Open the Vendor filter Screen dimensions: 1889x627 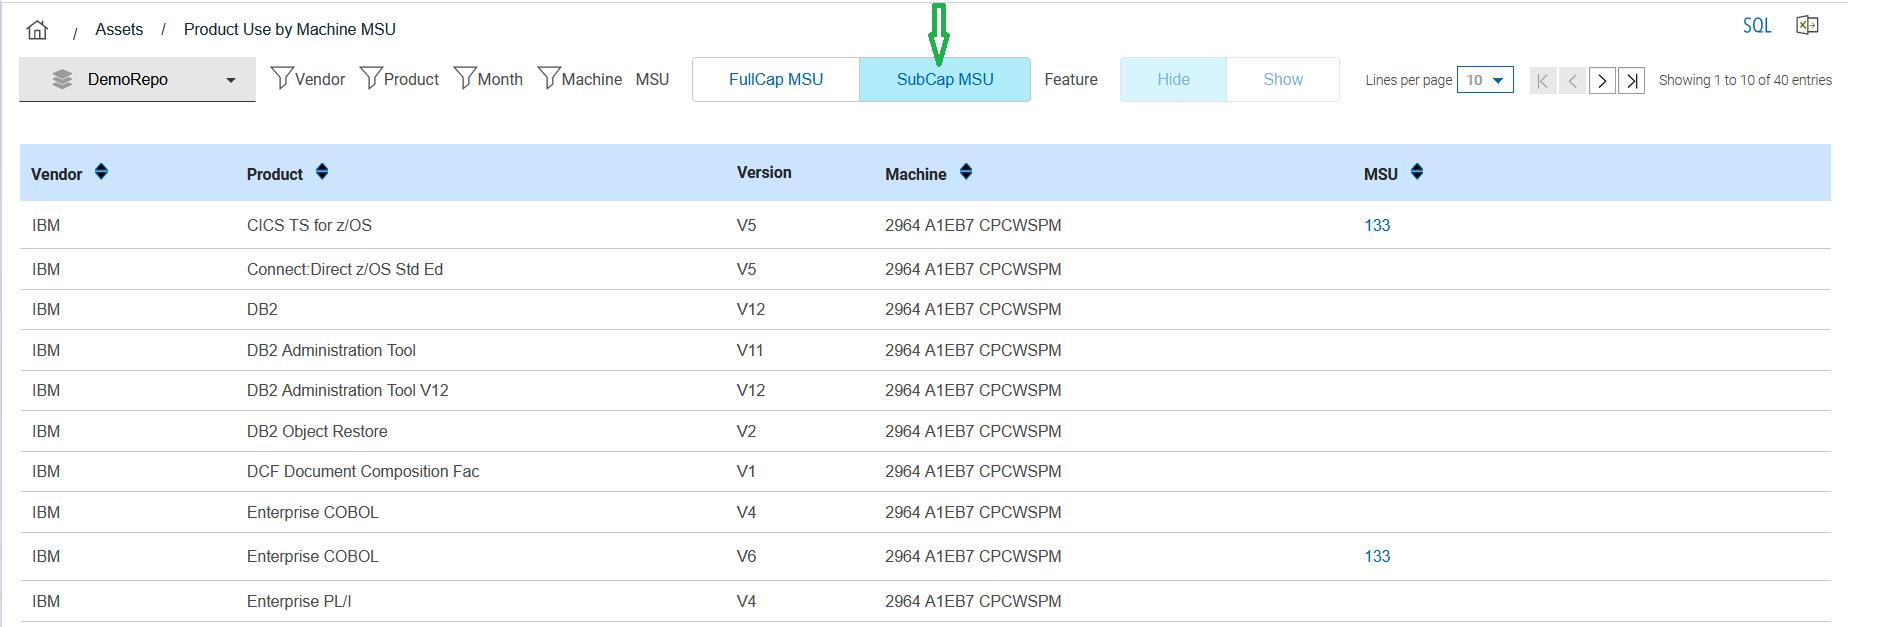308,79
